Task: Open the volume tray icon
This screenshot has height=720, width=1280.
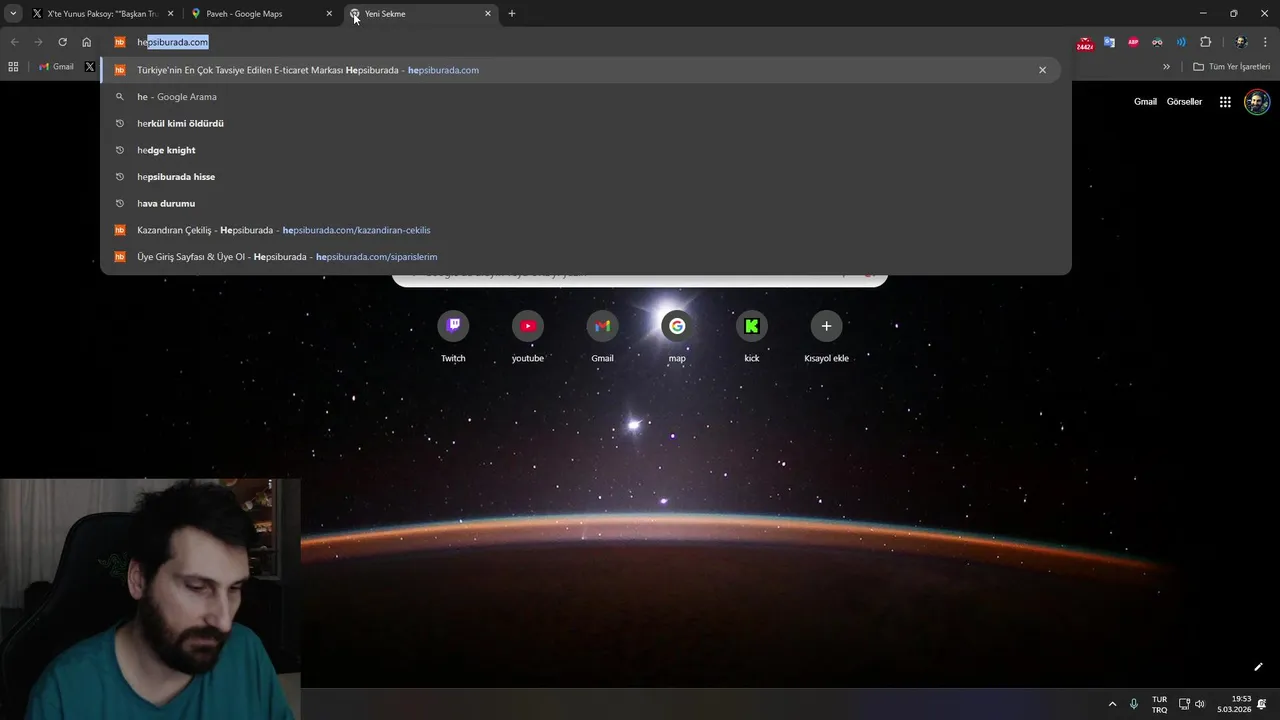Action: [1200, 704]
